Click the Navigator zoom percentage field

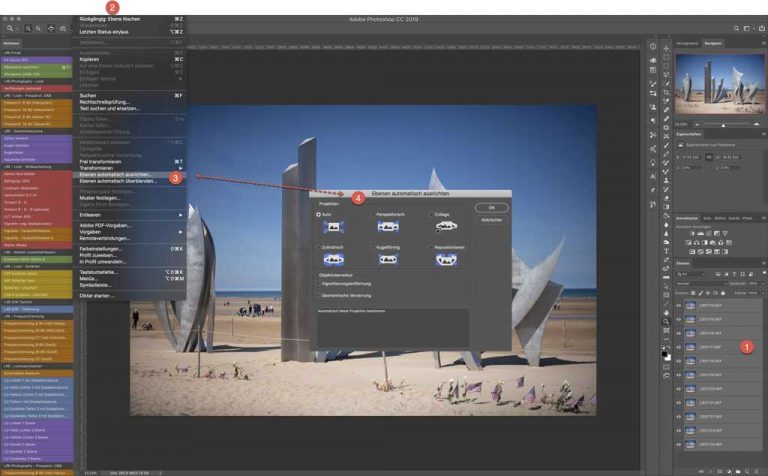coord(681,125)
